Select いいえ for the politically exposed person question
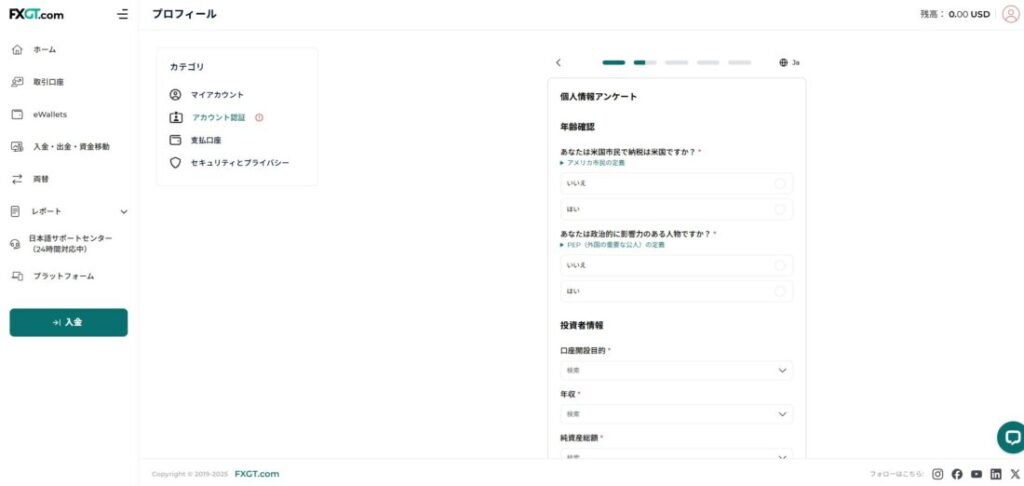 (676, 265)
